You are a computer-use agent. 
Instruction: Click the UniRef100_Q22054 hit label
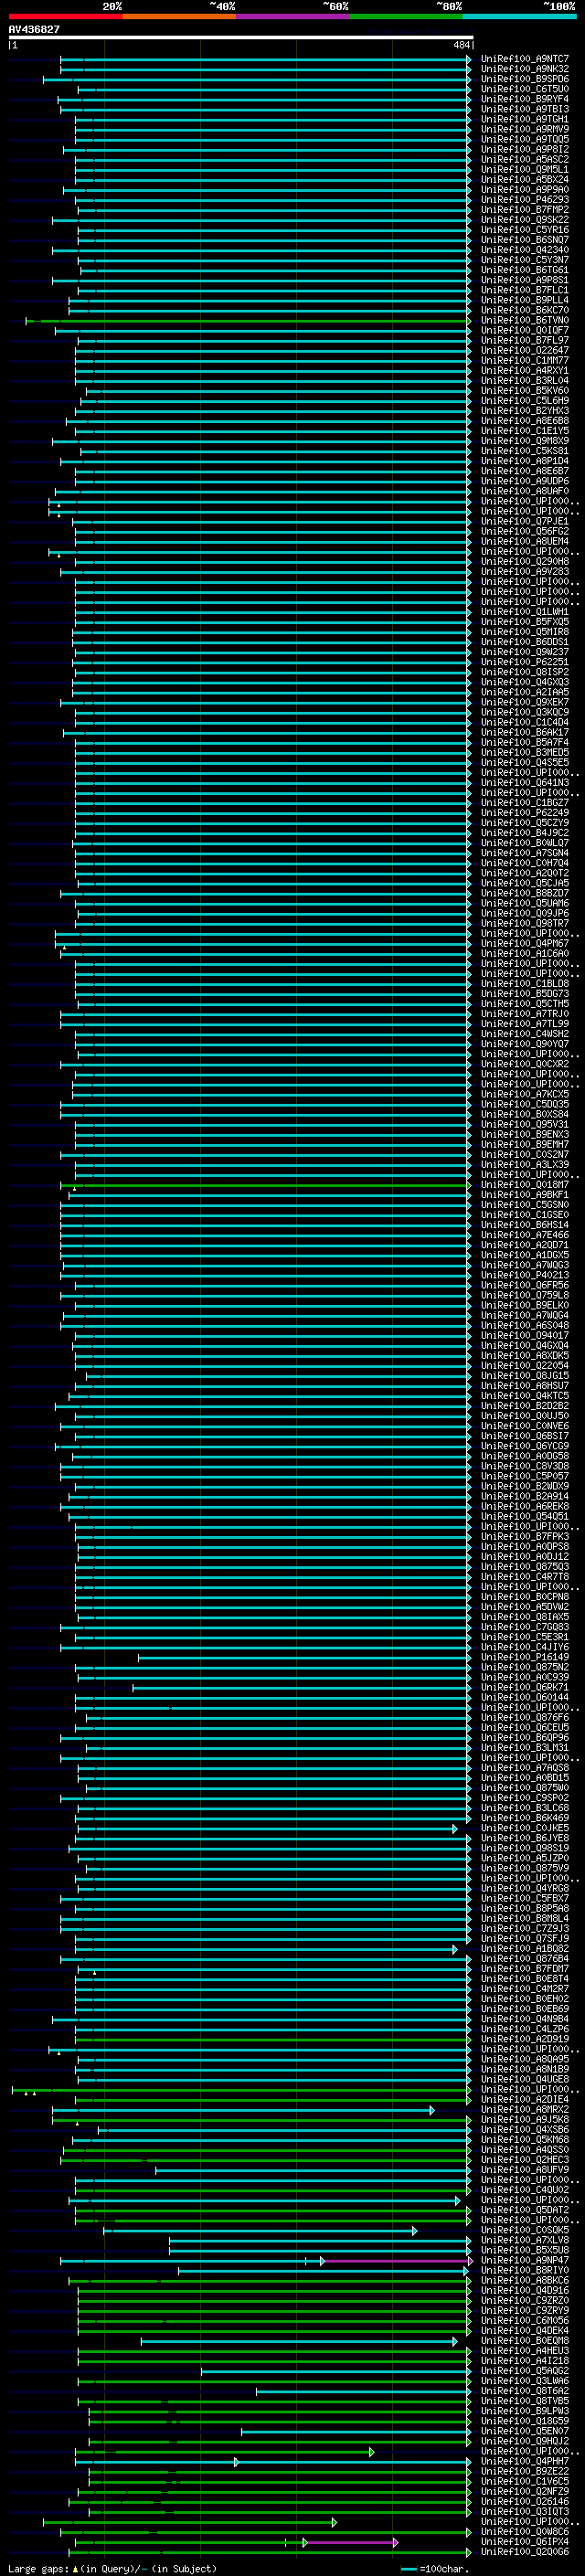click(524, 1366)
